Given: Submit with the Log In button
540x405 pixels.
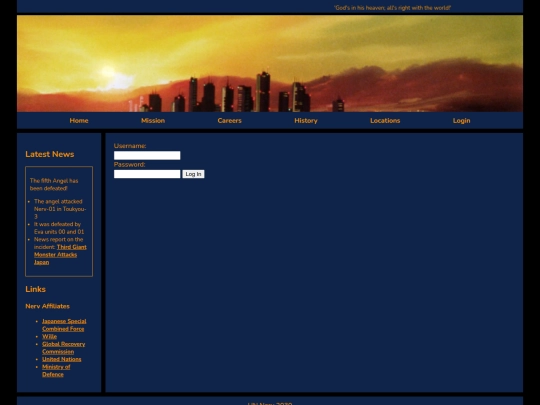Looking at the screenshot, I should 193,174.
